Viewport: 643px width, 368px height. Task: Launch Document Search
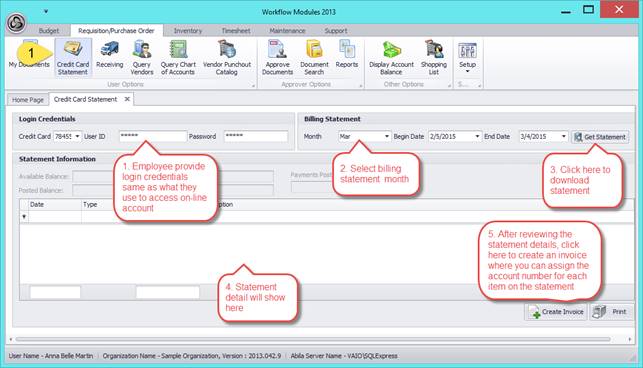(x=314, y=57)
